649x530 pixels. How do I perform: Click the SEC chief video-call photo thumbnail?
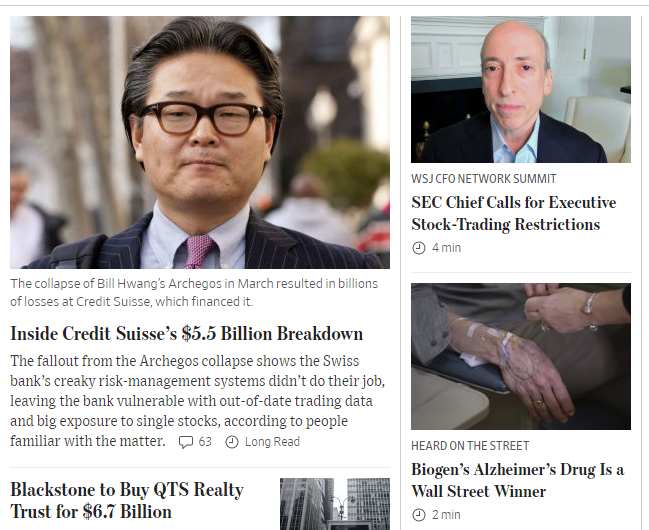point(521,89)
